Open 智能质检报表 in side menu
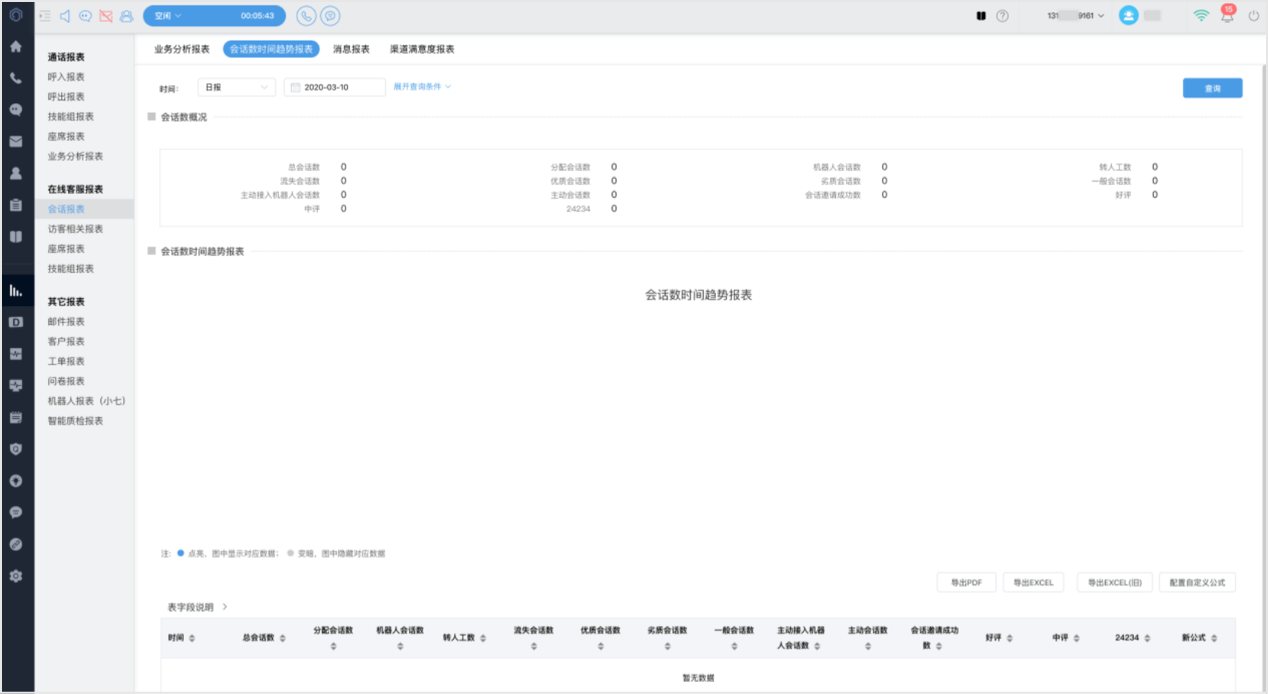Screen dimensions: 1268x694 pyautogui.click(x=76, y=421)
